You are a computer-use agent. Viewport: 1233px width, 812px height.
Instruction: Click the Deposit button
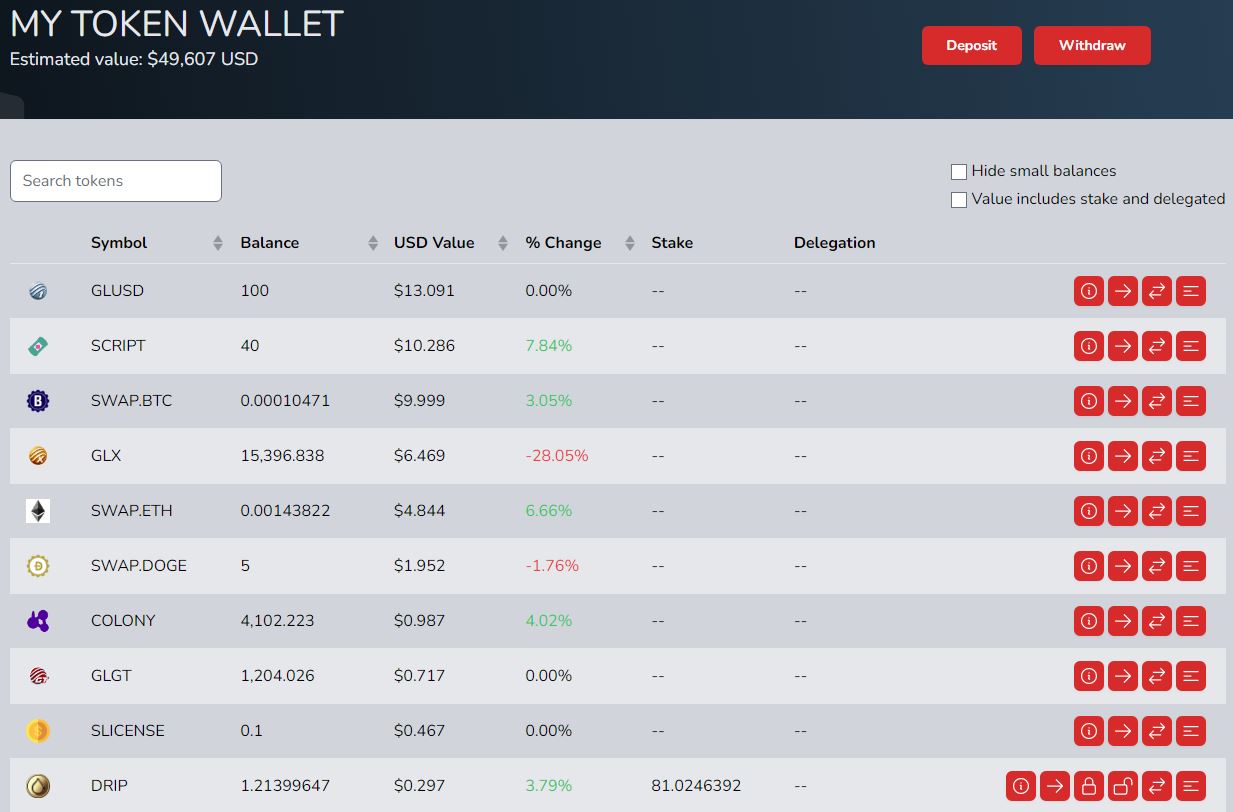point(972,46)
